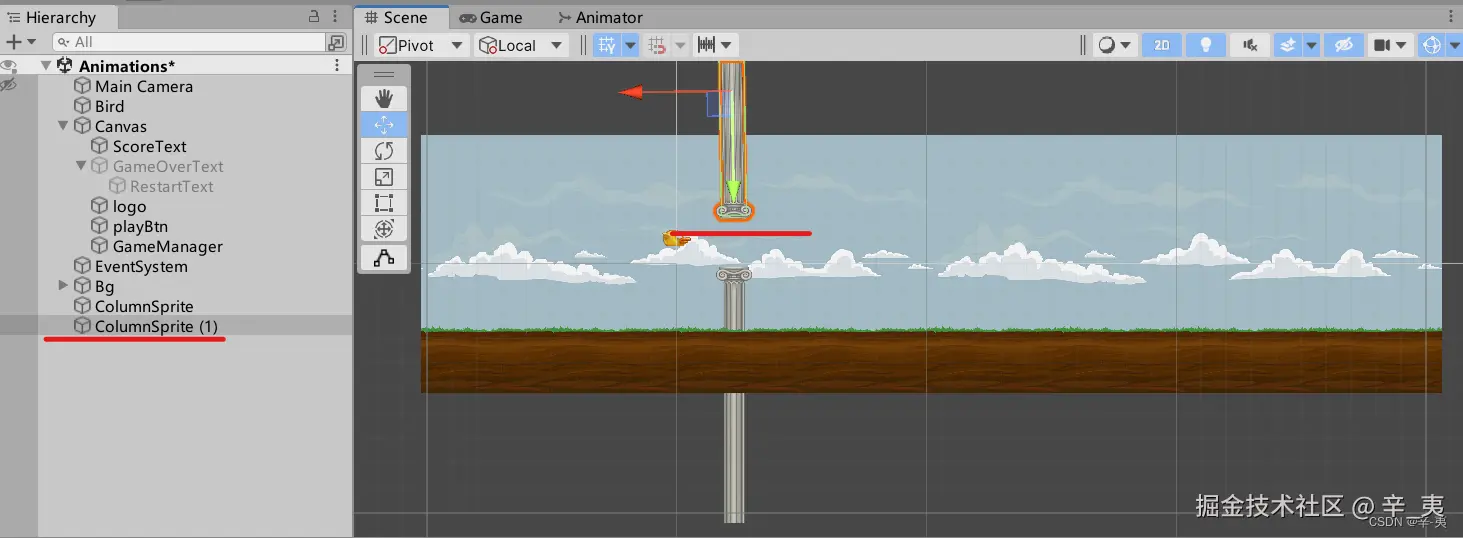Collapse the Animations scene root
Screen dimensions: 1463x538
(46, 66)
